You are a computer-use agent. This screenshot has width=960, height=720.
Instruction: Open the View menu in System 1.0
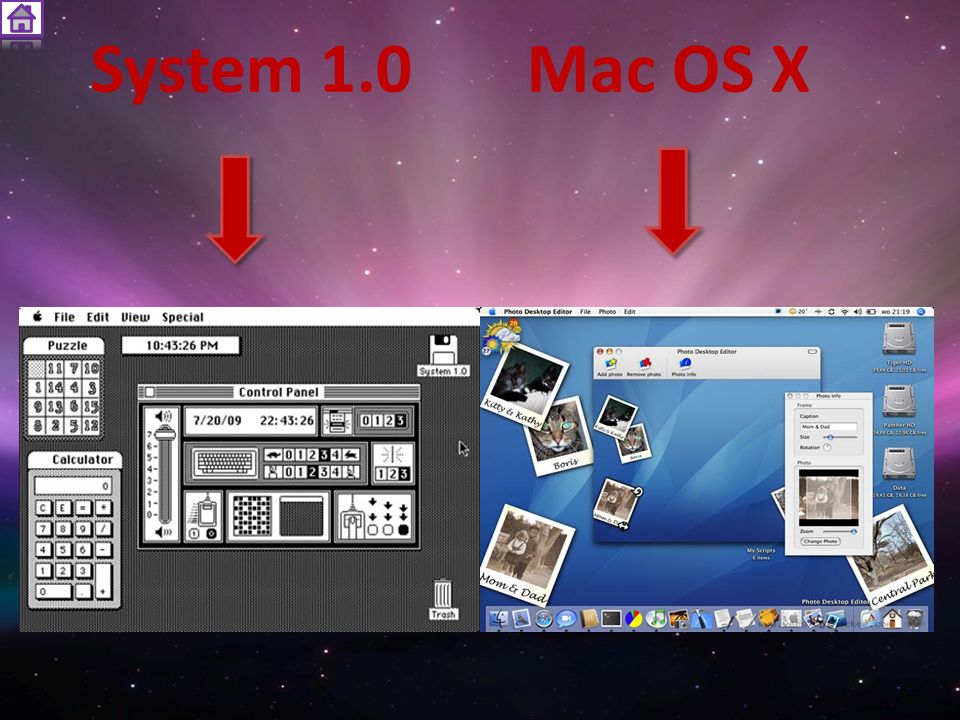135,317
